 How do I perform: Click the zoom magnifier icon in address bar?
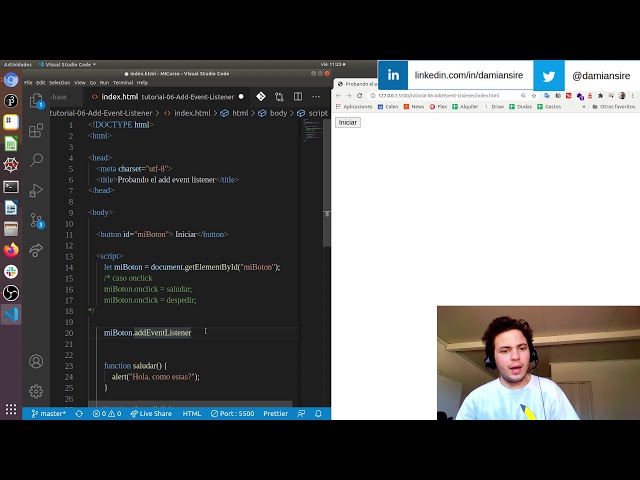pos(523,96)
